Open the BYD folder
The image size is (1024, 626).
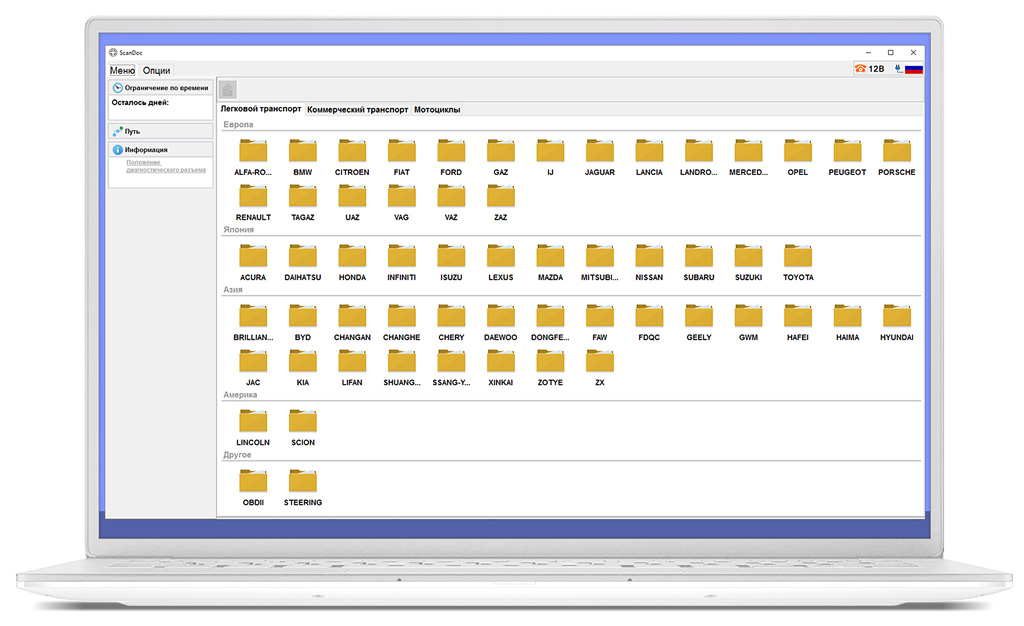[x=302, y=322]
